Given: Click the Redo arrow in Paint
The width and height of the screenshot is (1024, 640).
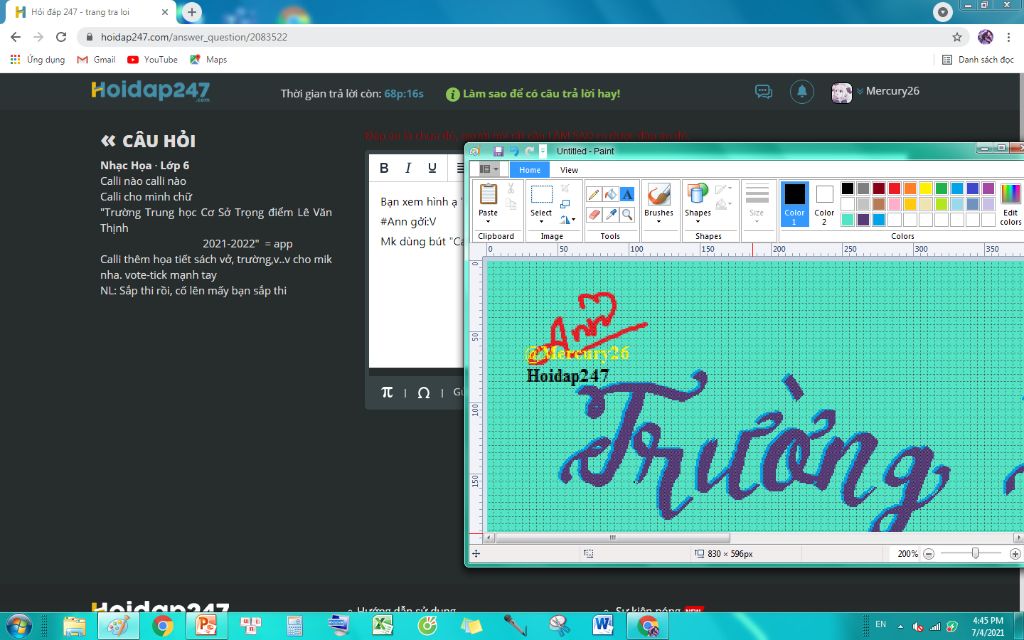Looking at the screenshot, I should point(529,151).
